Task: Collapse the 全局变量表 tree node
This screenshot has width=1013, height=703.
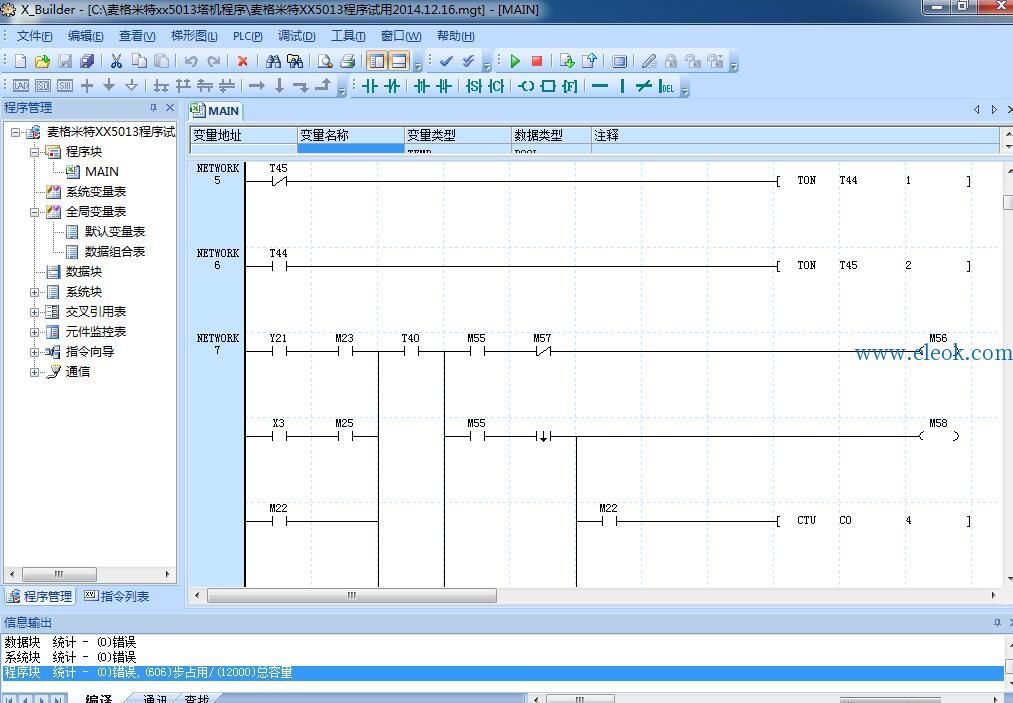Action: tap(34, 212)
